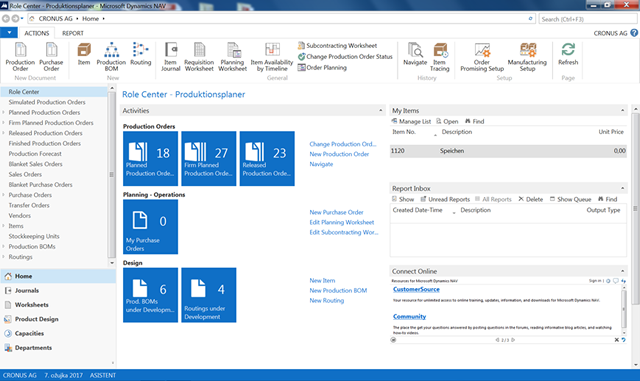Refresh the page
The height and width of the screenshot is (381, 640).
click(x=568, y=54)
